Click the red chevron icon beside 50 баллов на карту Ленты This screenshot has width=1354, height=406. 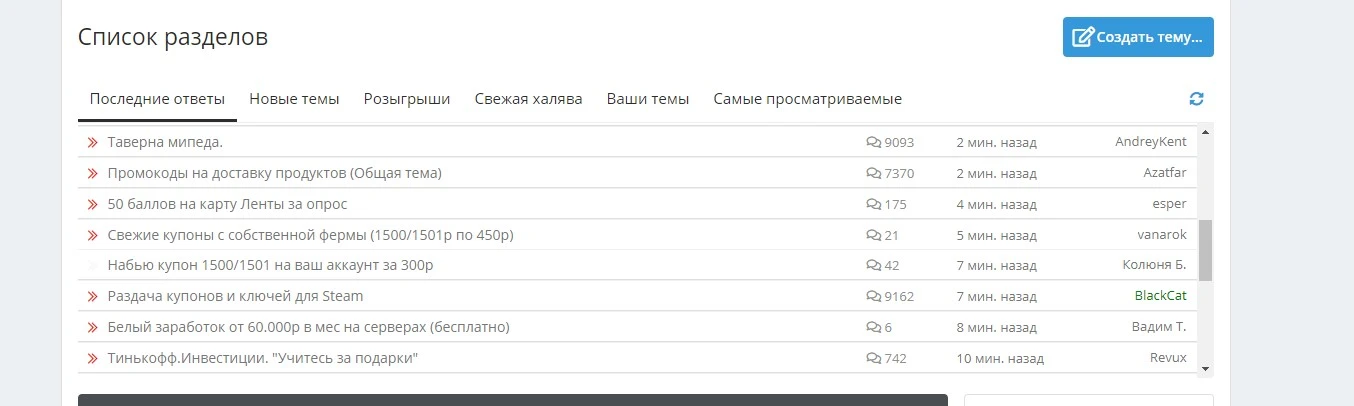click(93, 204)
